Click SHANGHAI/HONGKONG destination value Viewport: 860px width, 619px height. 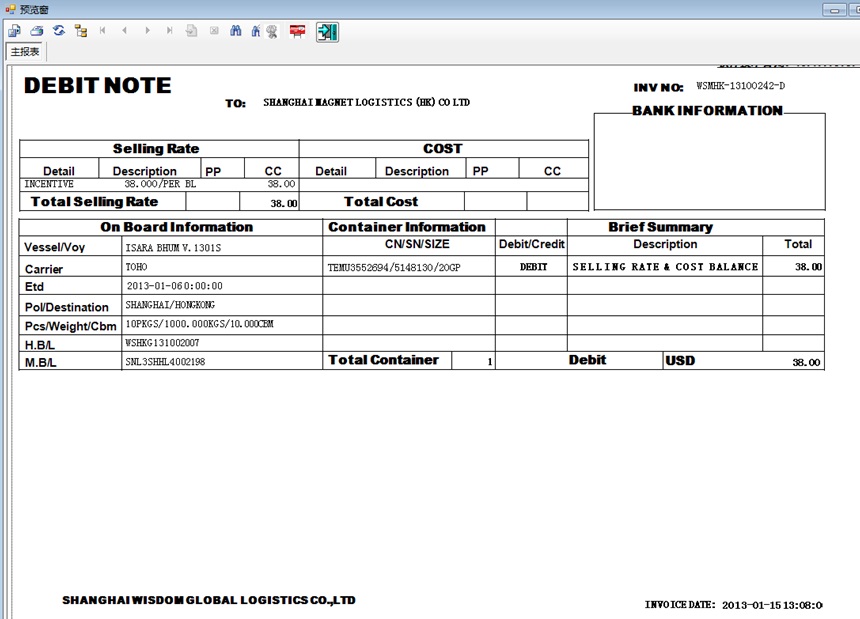[170, 305]
